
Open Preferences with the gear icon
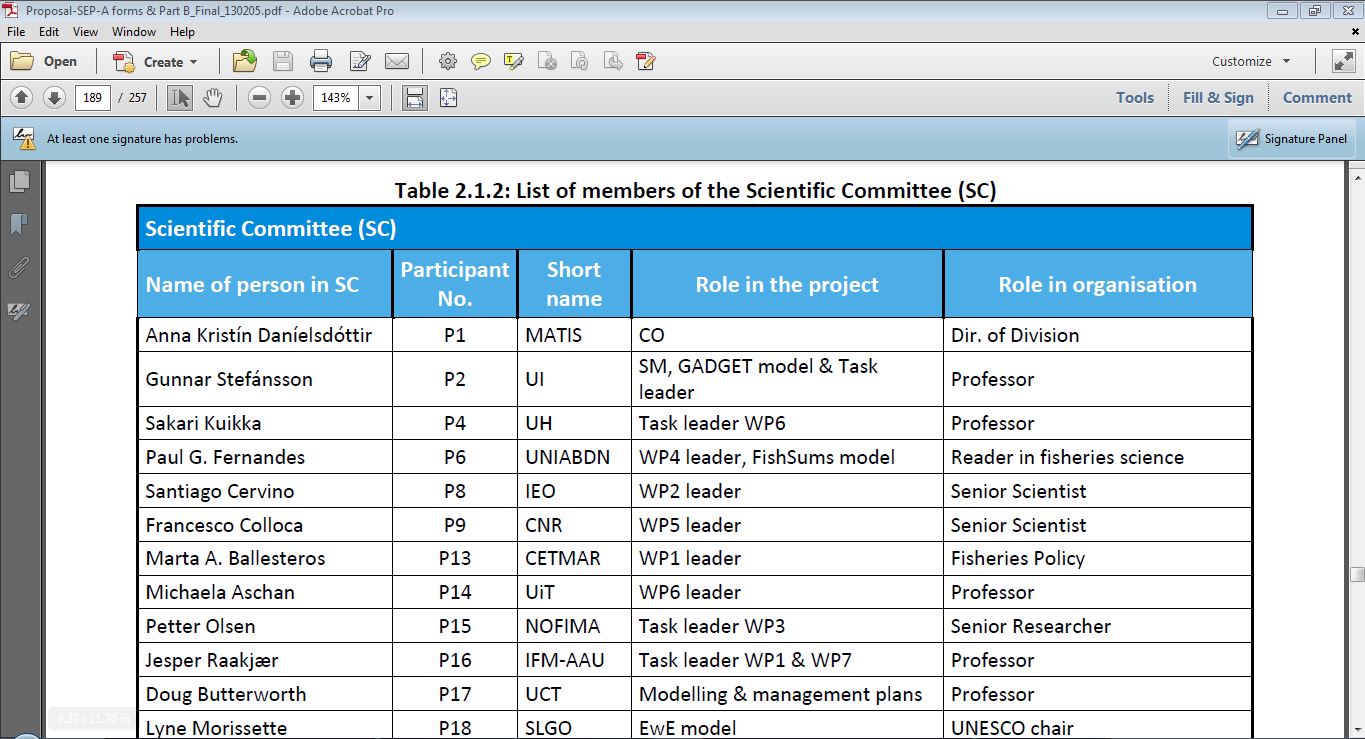point(447,61)
